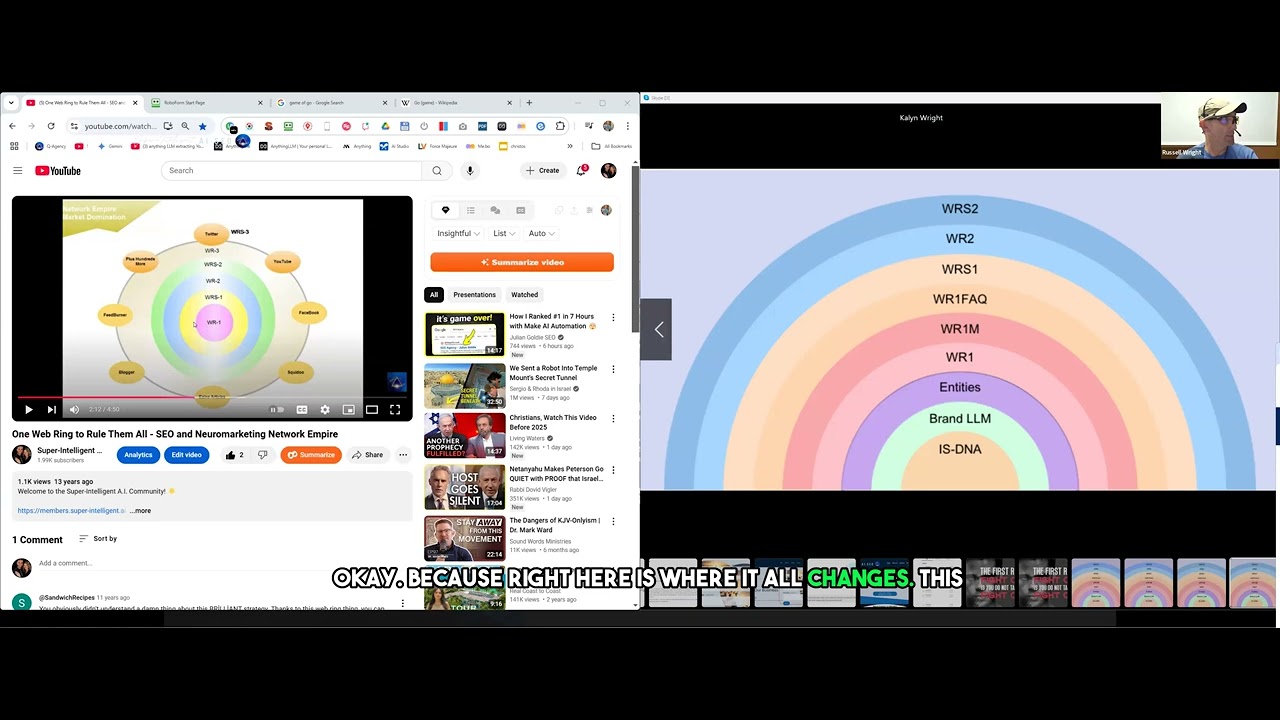This screenshot has height=720, width=1280.
Task: Switch to Go (game) Wikipedia tab
Action: click(457, 102)
